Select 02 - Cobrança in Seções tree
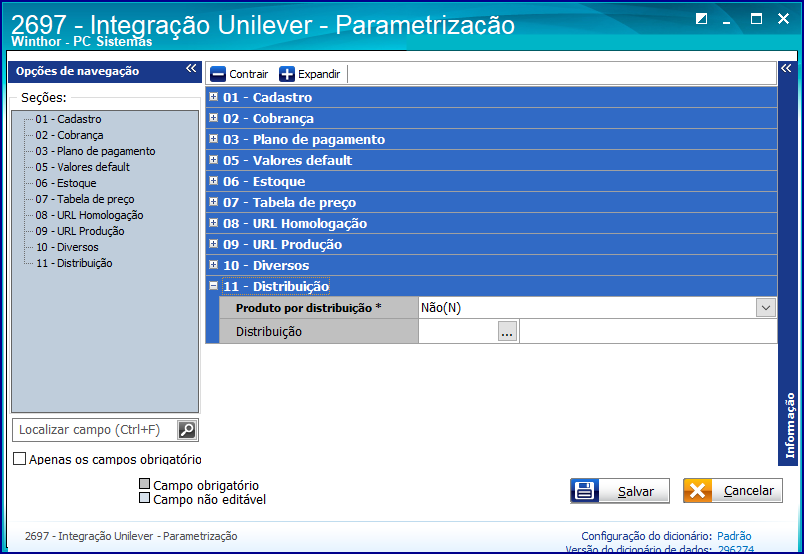This screenshot has width=804, height=554. [x=69, y=135]
